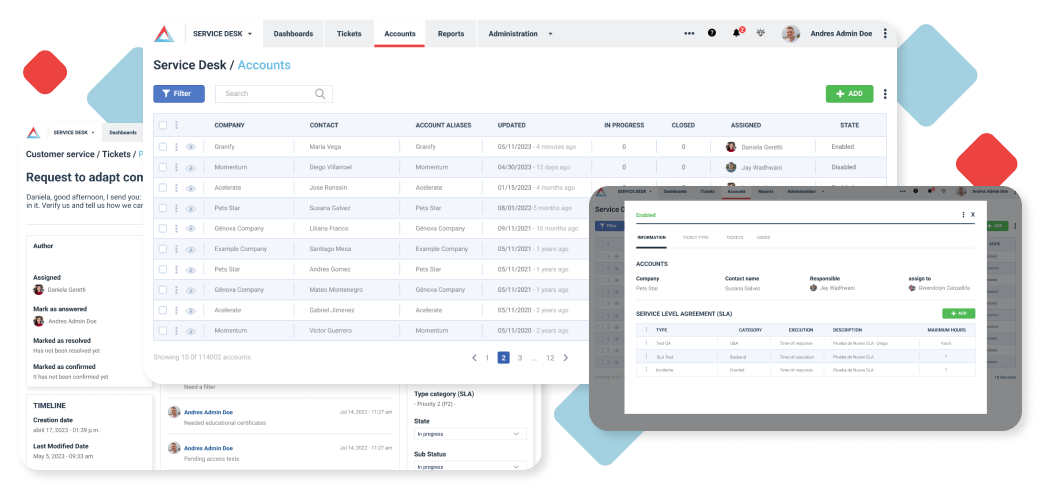This screenshot has width=1040, height=490.
Task: Check the Granify row checkbox
Action: 163,147
